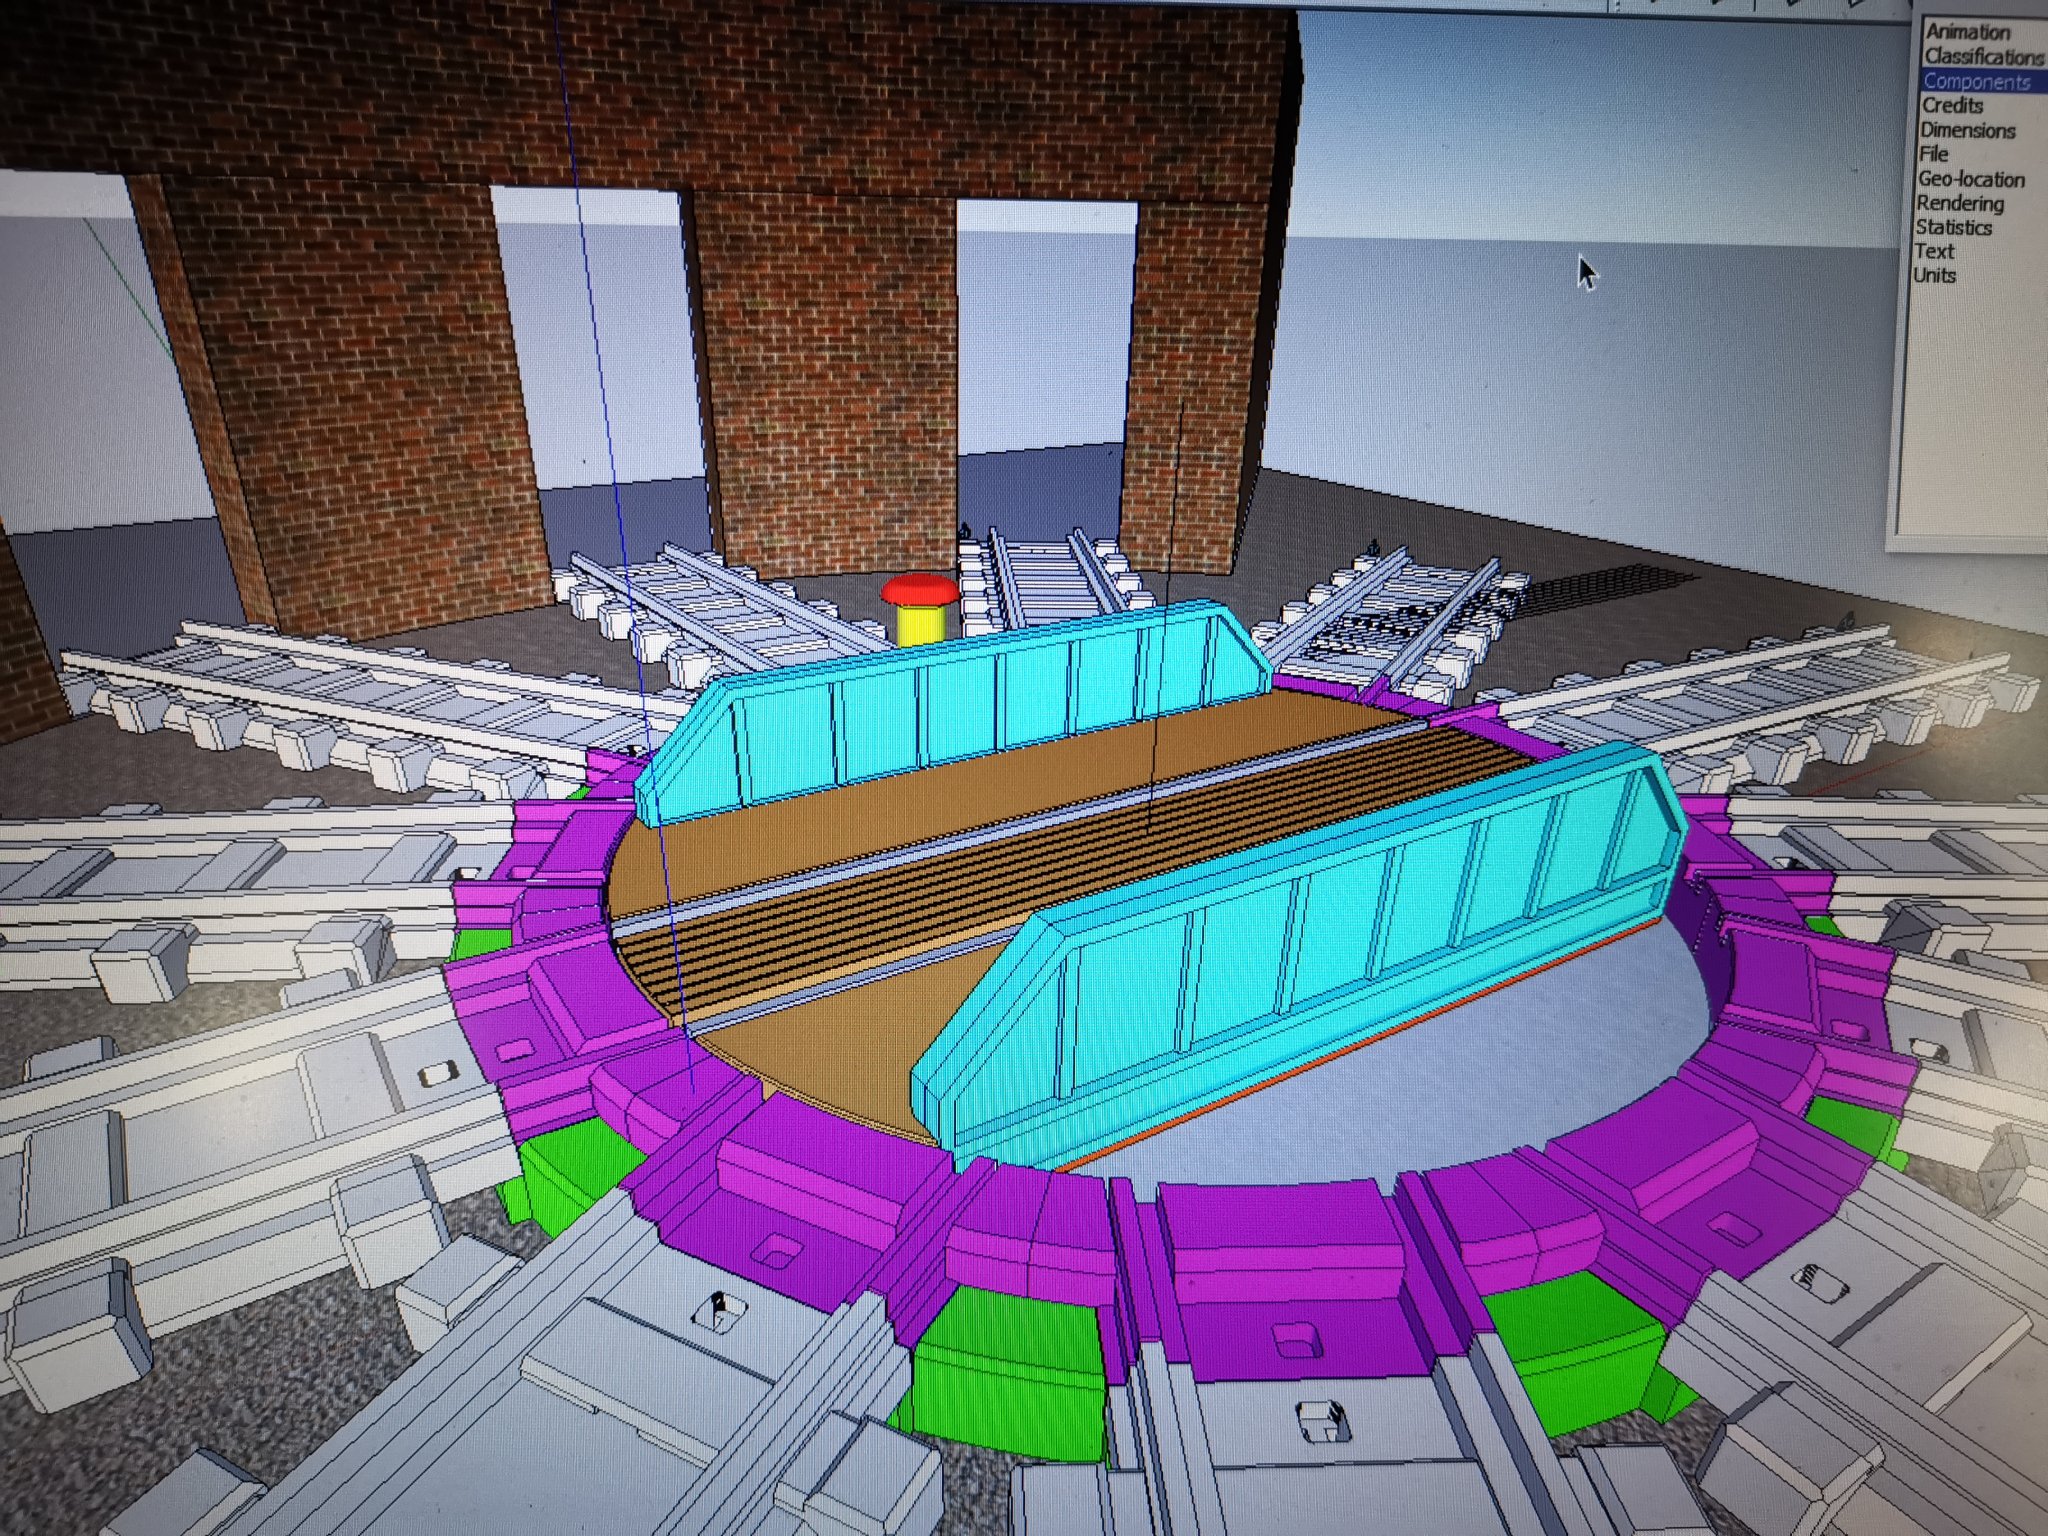Select the highlighted Components entry
This screenshot has width=2048, height=1536.
[x=1977, y=82]
